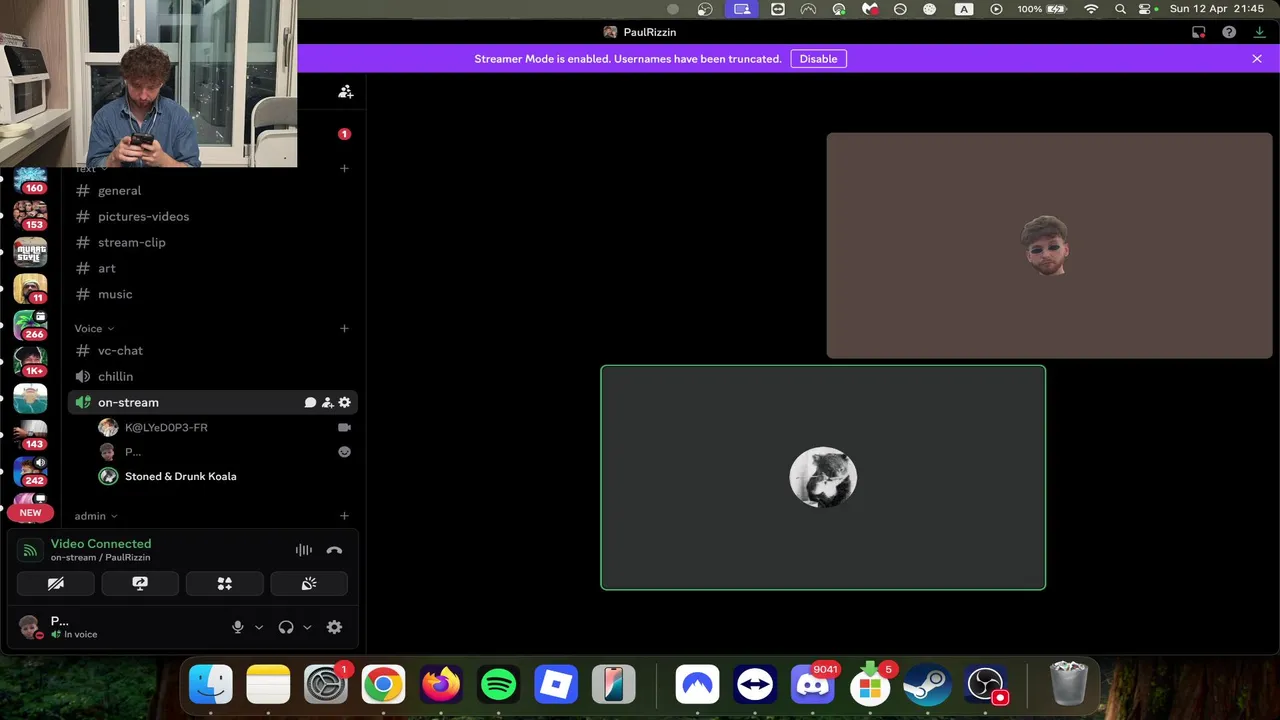
Task: Create invite for on-stream channel
Action: (327, 402)
